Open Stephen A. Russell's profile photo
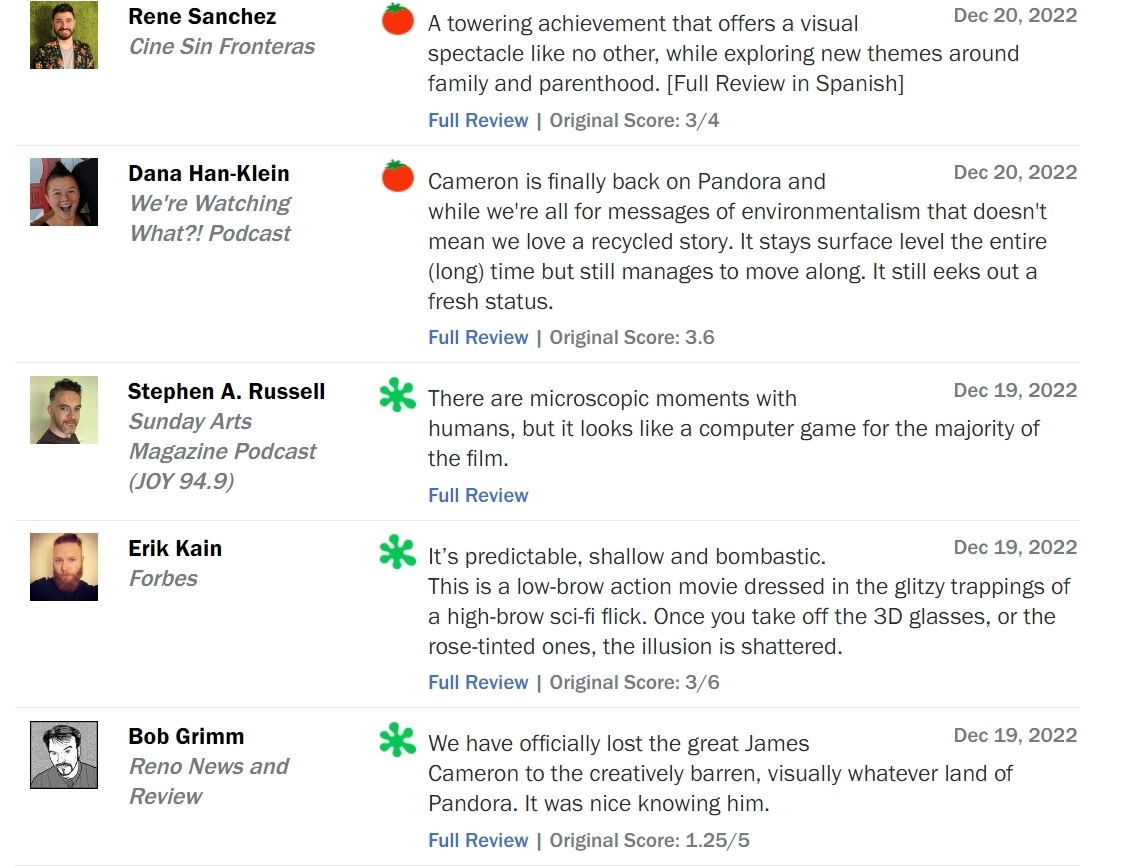 coord(64,410)
